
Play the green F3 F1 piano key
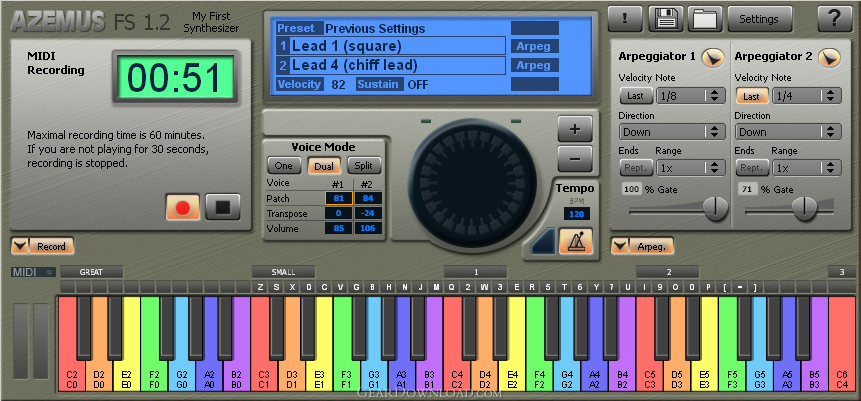(x=346, y=374)
